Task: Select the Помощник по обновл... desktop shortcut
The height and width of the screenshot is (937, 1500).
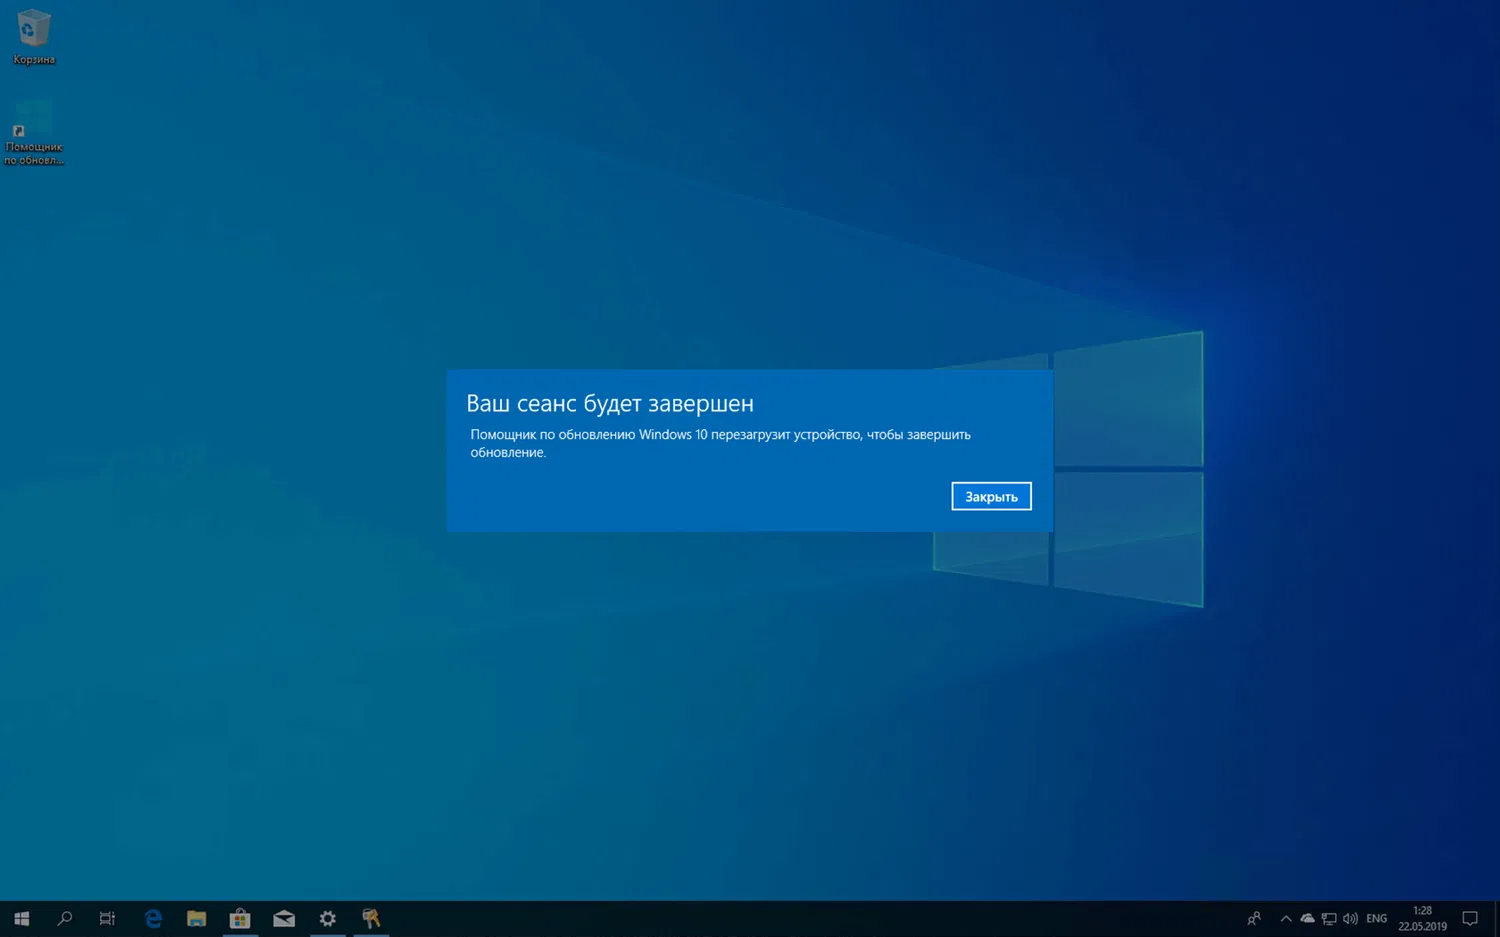Action: [34, 132]
